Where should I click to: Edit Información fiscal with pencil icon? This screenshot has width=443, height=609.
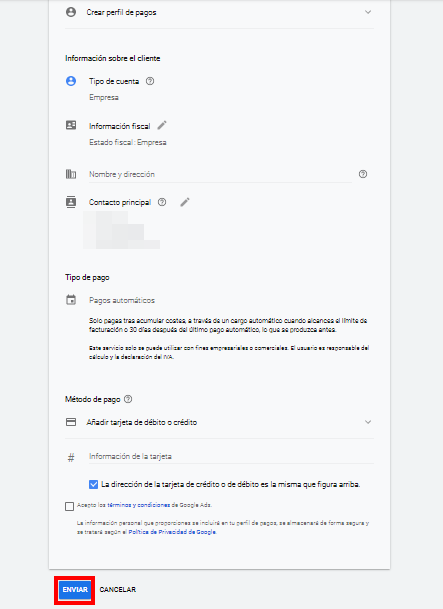pos(162,125)
